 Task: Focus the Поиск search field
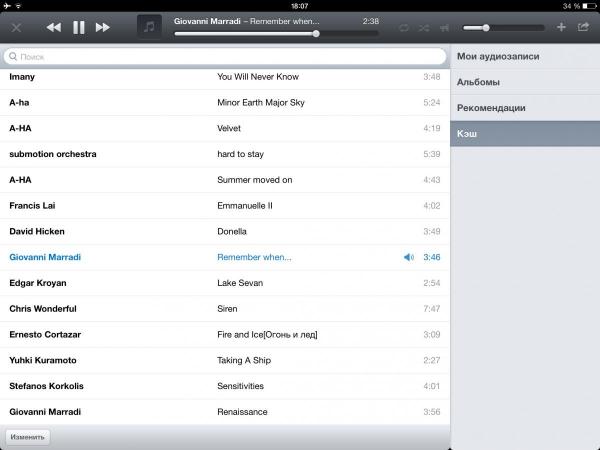(225, 57)
